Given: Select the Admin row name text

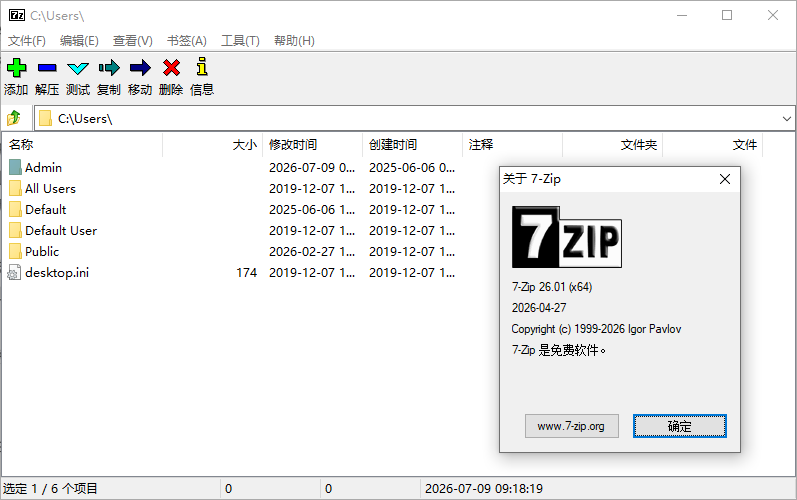Looking at the screenshot, I should 44,168.
